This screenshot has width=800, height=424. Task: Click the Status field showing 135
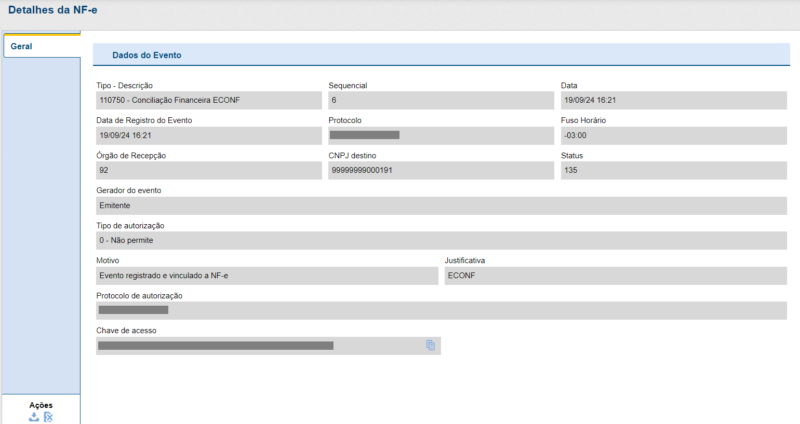click(672, 170)
